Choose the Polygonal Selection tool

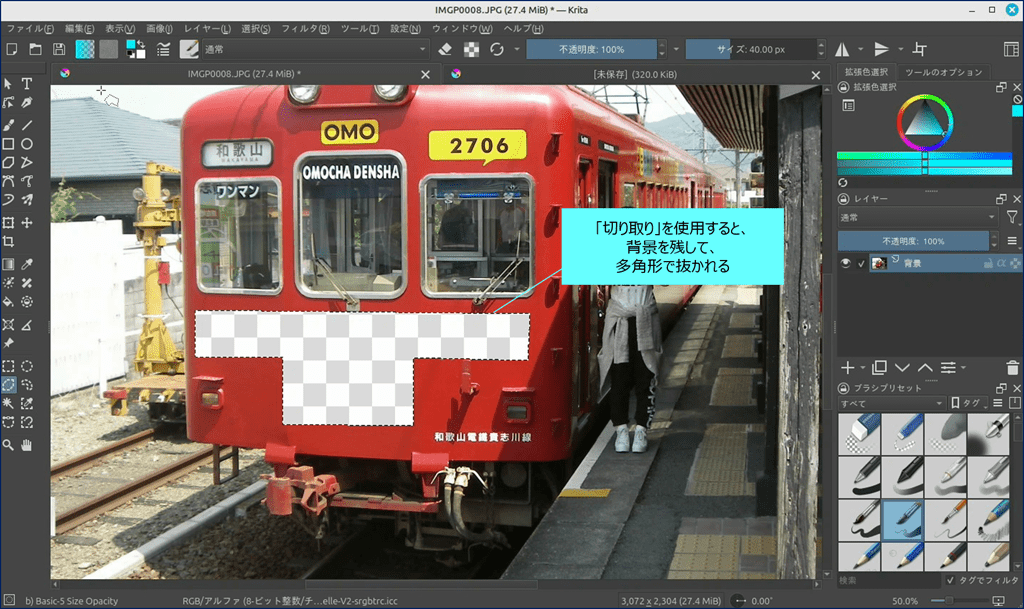pos(8,384)
